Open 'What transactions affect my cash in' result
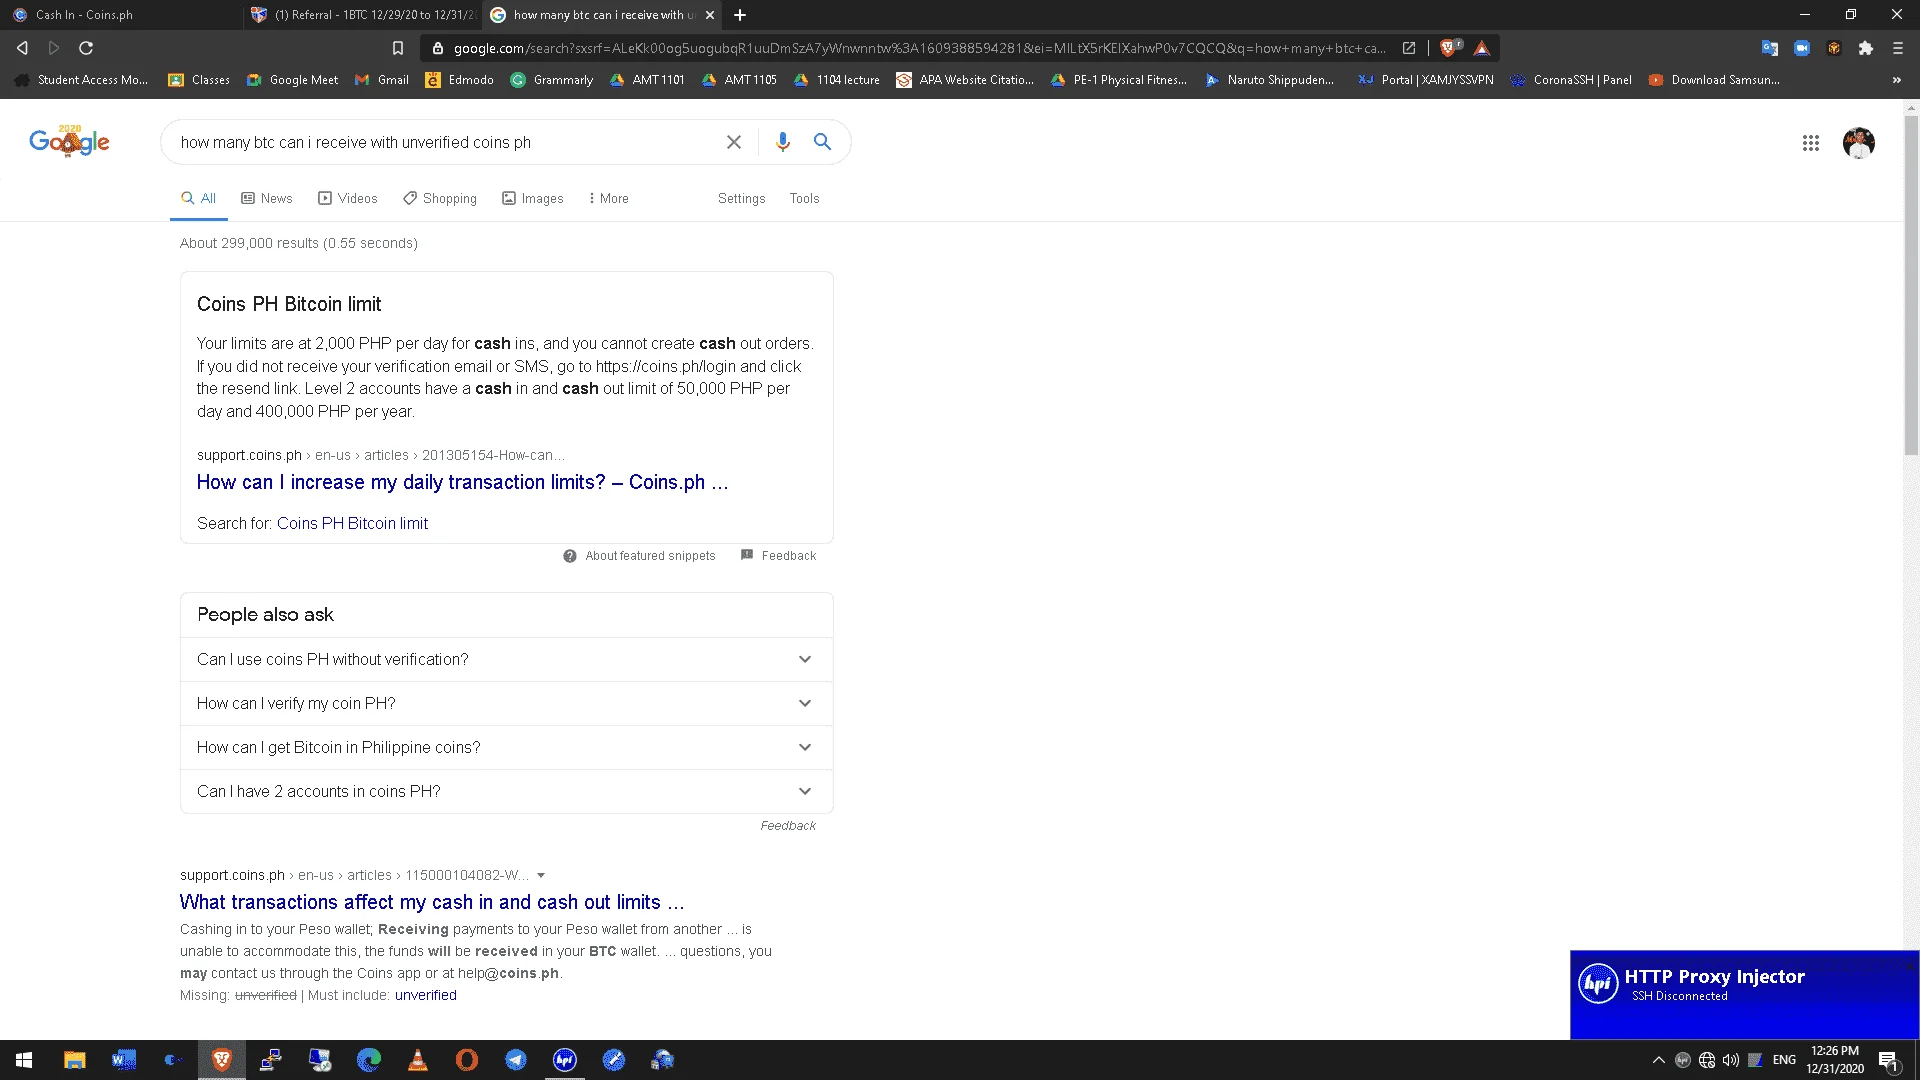The image size is (1920, 1080). point(432,902)
